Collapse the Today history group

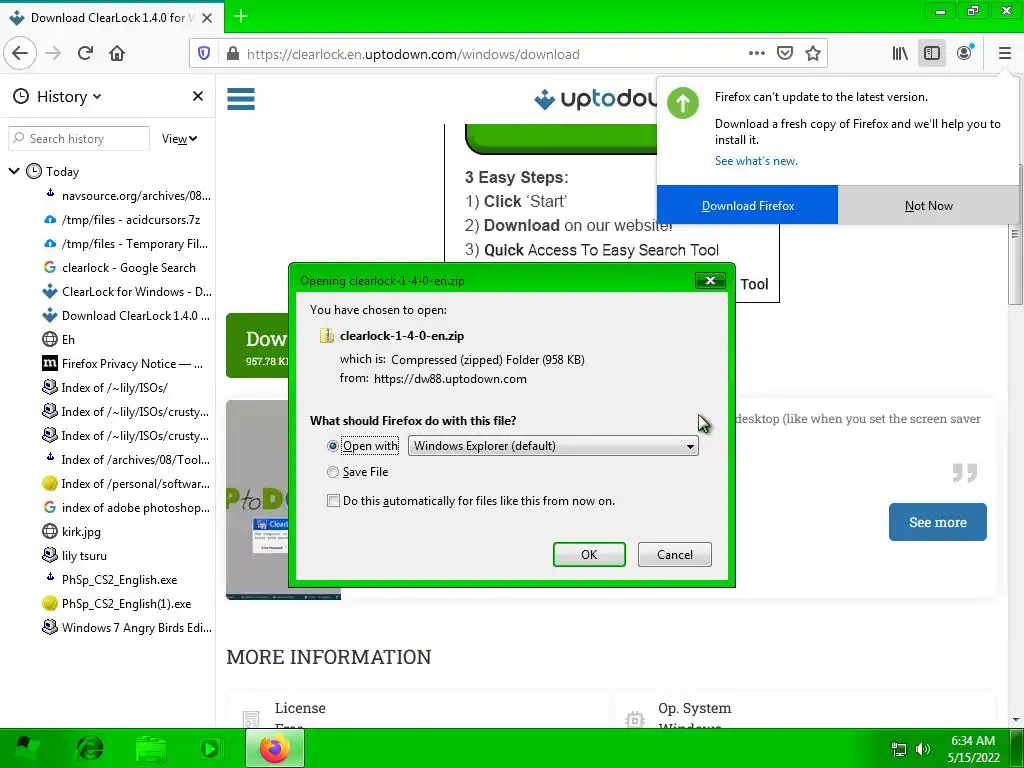point(14,171)
